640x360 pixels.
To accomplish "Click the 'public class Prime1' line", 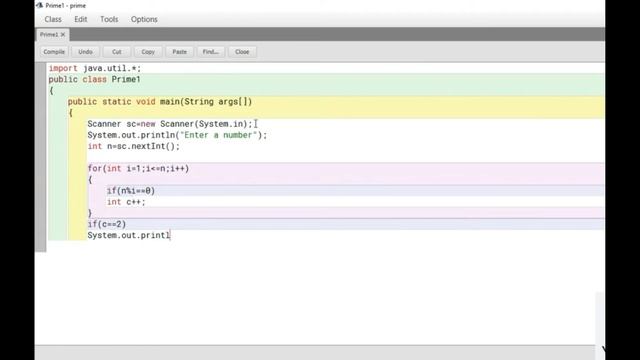I will 94,80.
